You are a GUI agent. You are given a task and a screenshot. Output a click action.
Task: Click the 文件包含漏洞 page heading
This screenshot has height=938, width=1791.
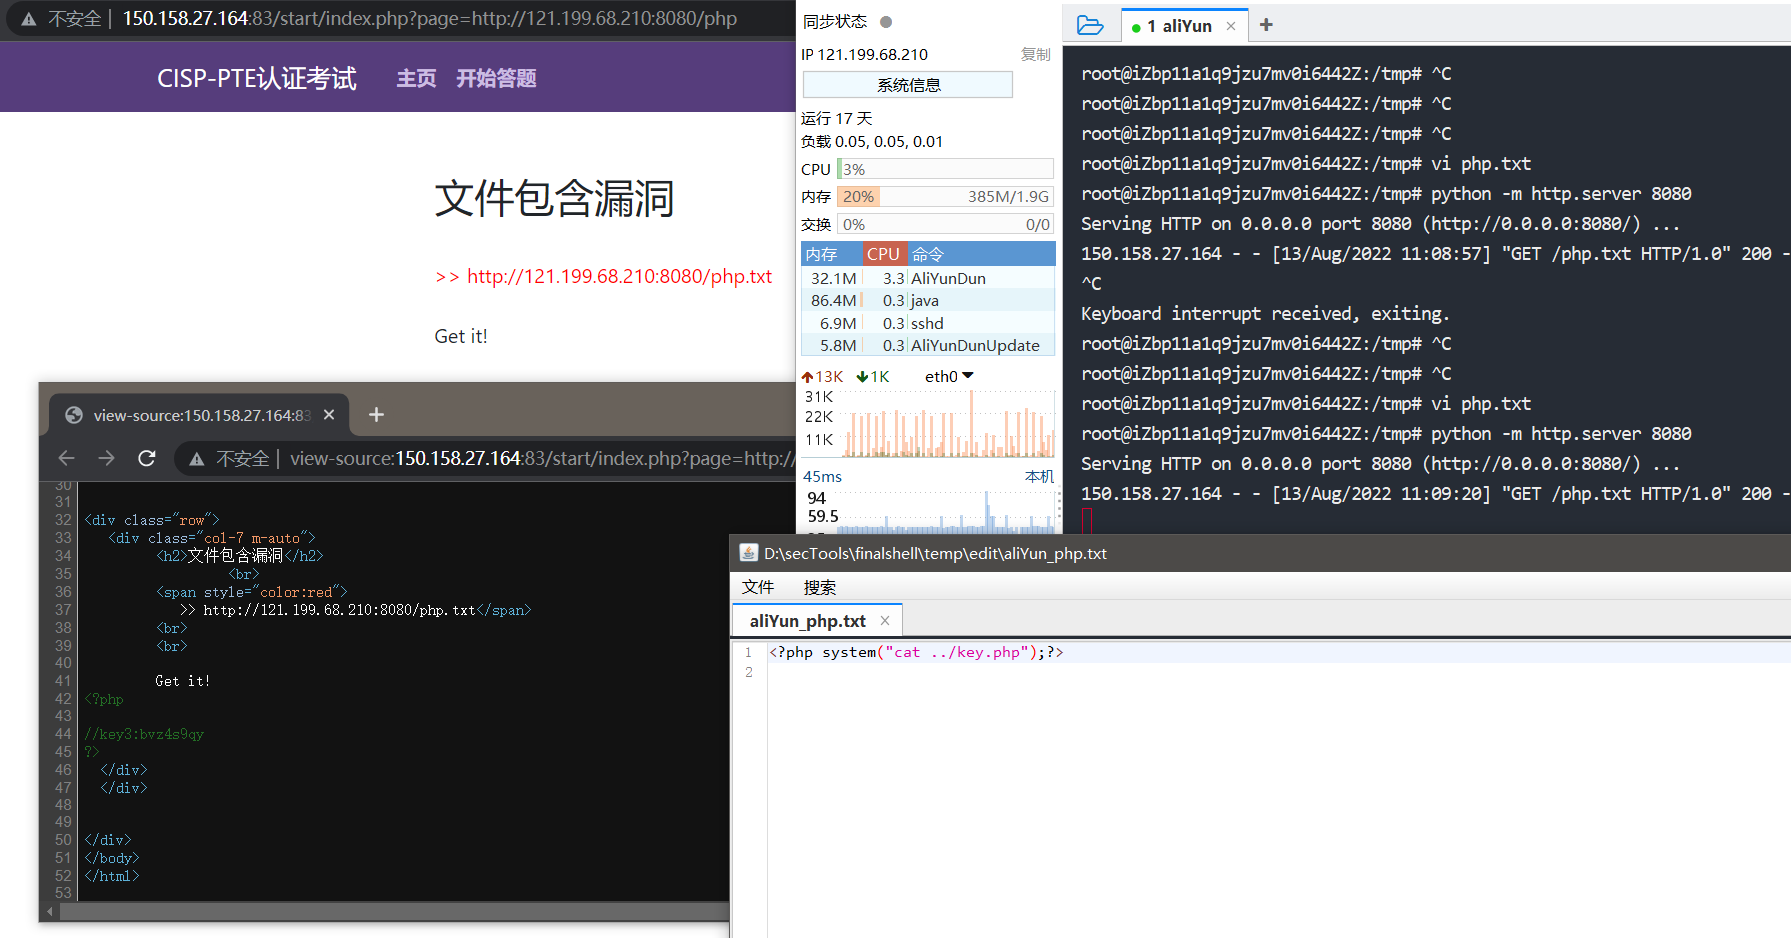[x=554, y=198]
